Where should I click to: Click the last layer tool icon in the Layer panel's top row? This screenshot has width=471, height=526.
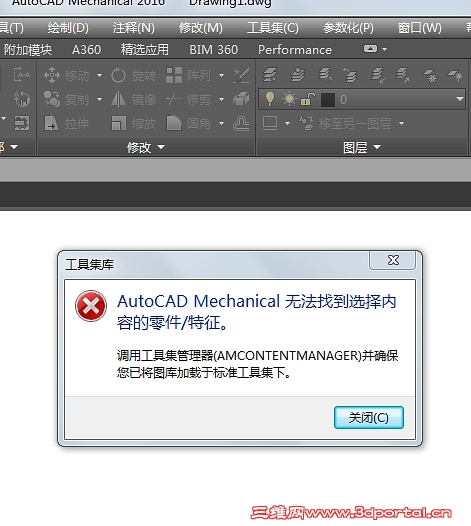pyautogui.click(x=455, y=75)
